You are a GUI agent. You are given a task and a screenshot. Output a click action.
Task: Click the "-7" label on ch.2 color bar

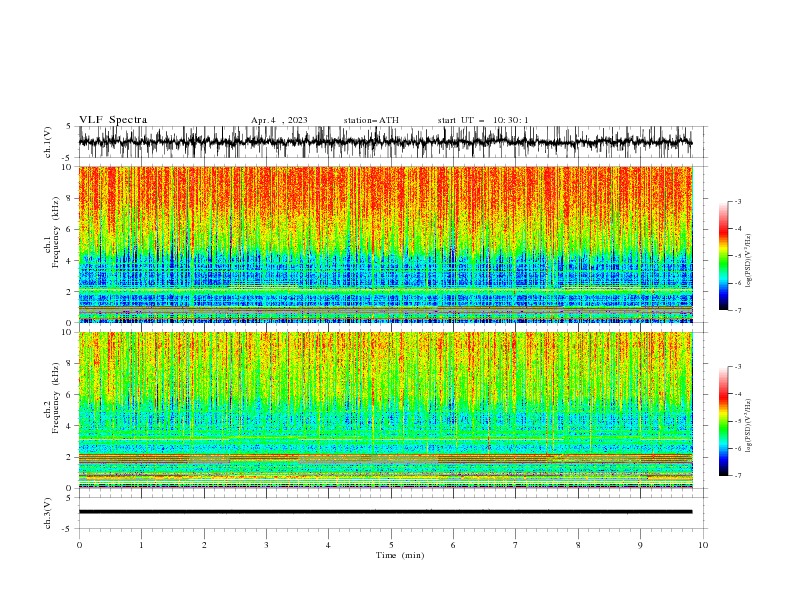pos(737,475)
